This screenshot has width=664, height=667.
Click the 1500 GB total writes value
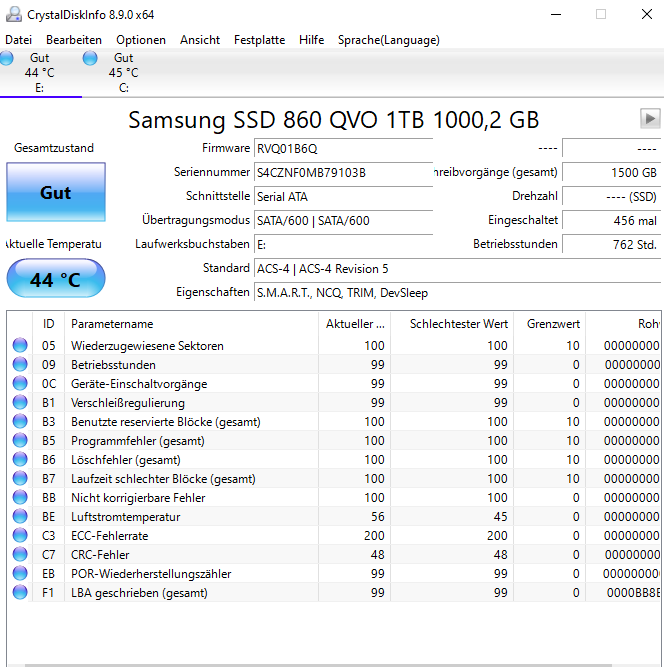(x=611, y=173)
